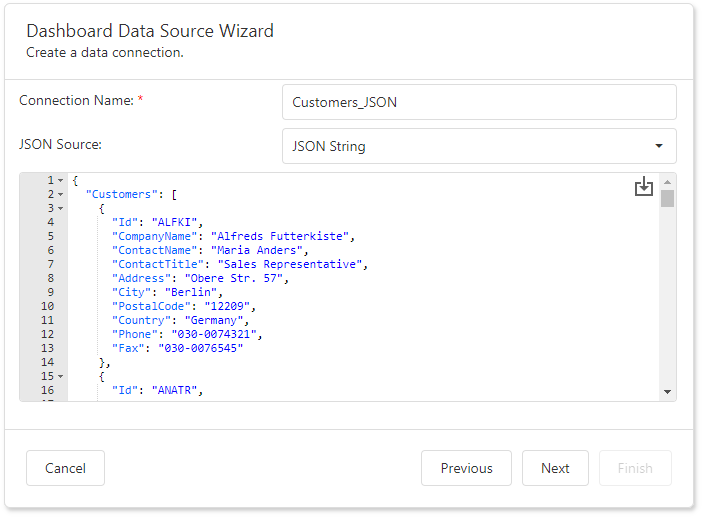Go back with the Previous button
The image size is (702, 517).
[466, 468]
